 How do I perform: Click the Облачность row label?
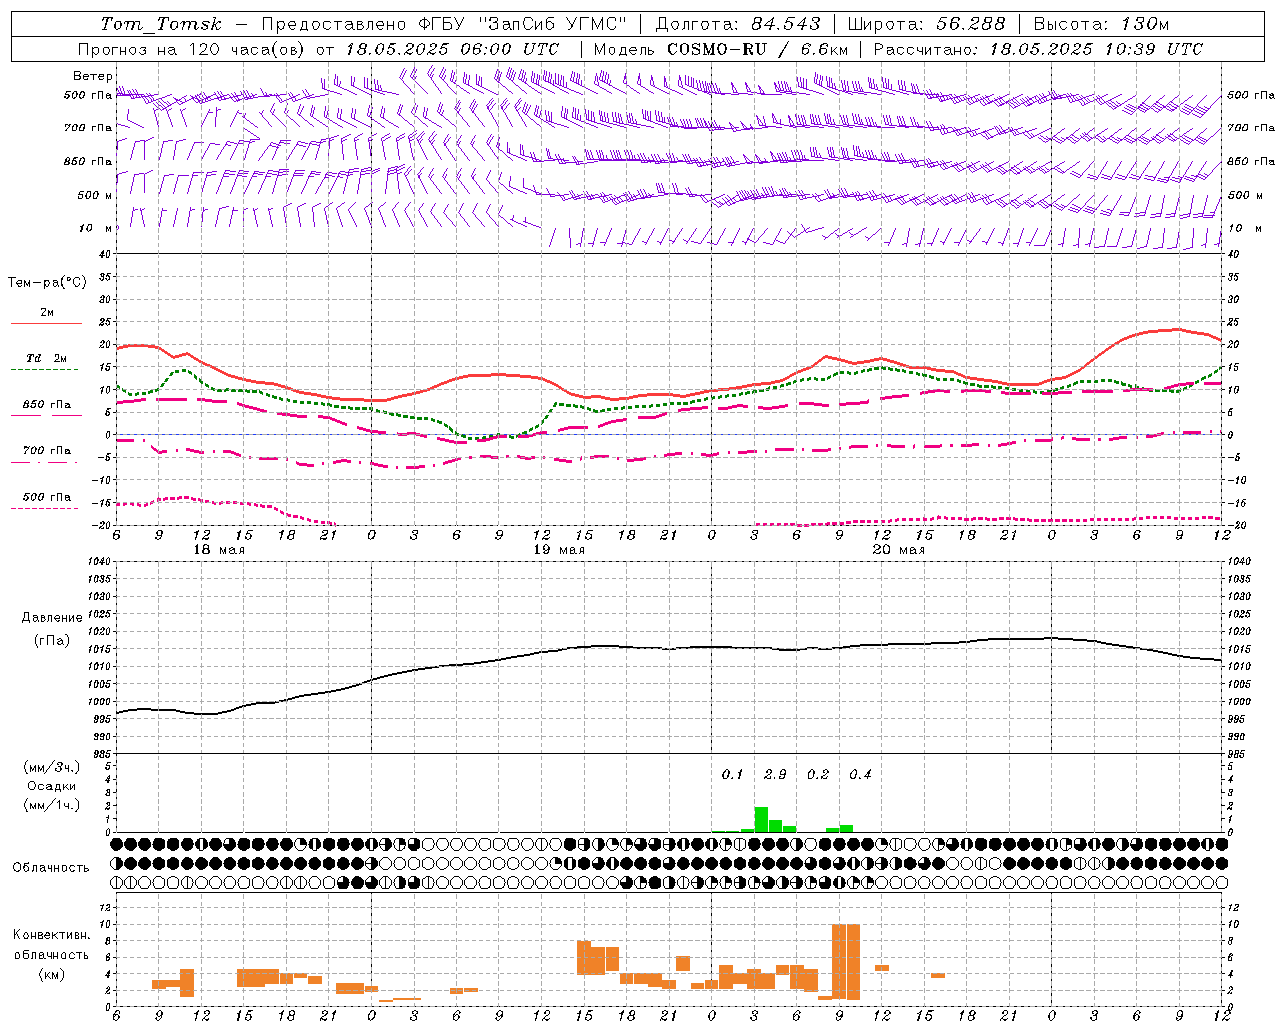point(51,867)
